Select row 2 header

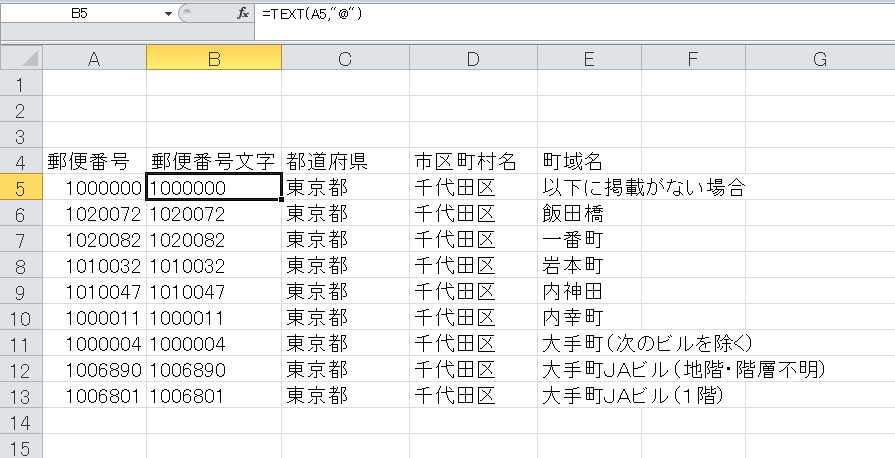pos(21,110)
